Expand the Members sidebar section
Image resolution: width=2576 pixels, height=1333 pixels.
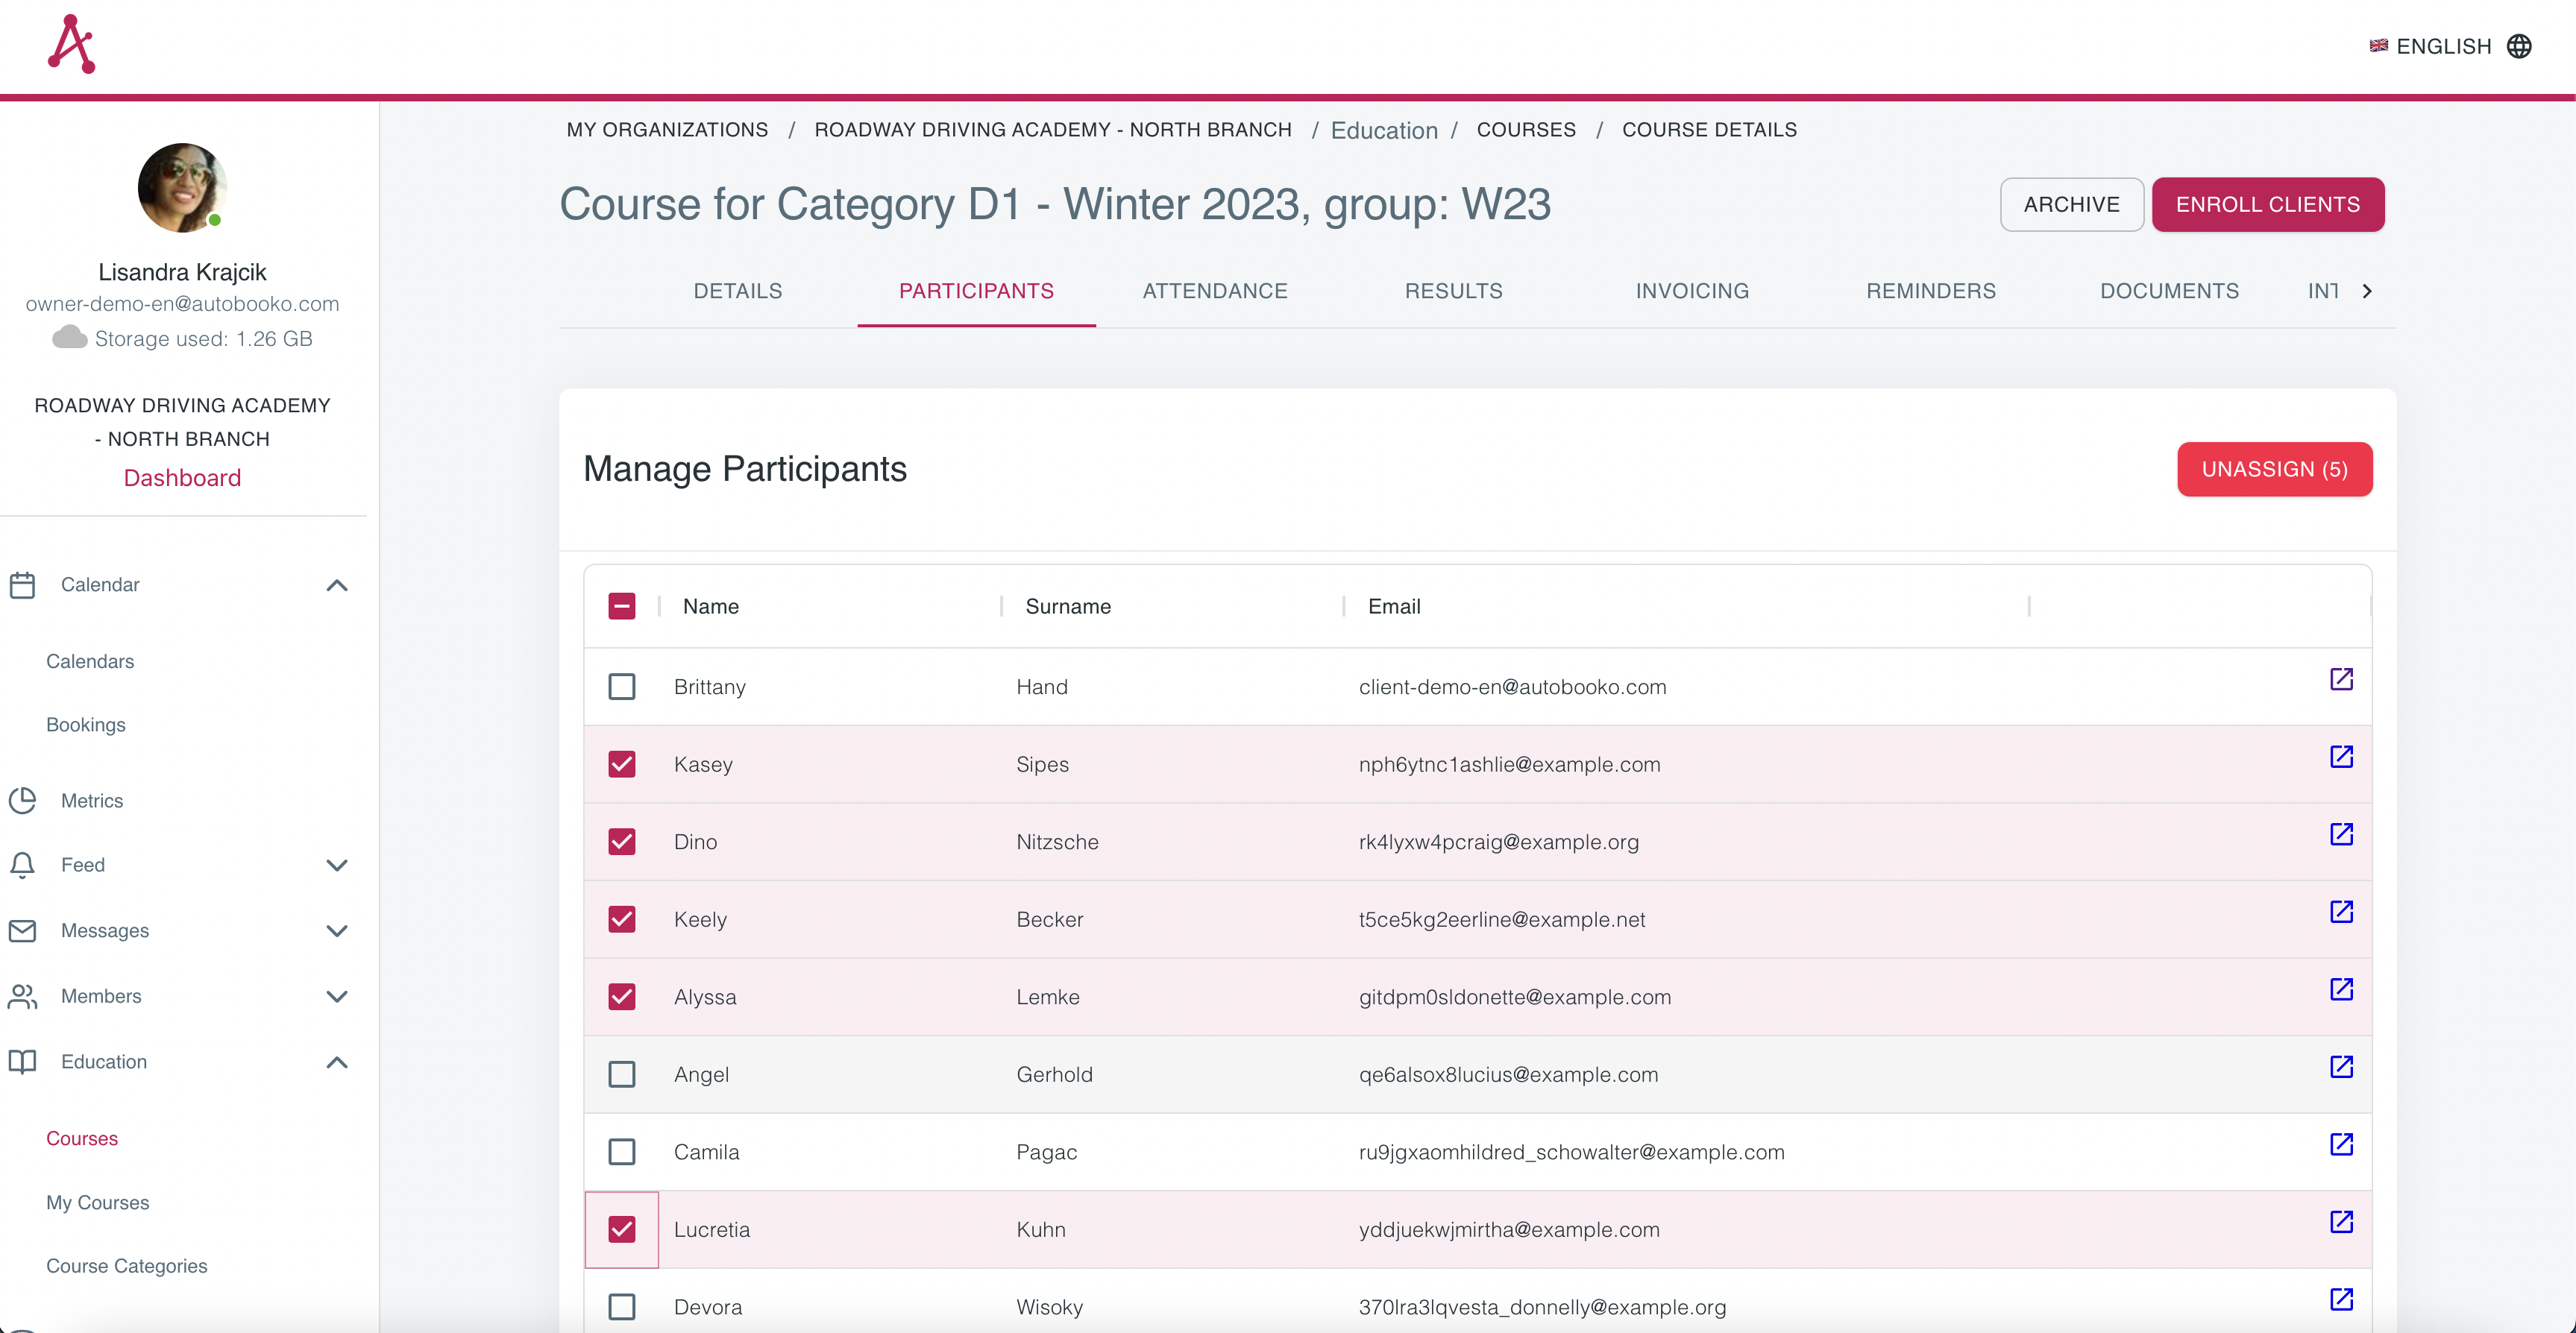pos(336,996)
